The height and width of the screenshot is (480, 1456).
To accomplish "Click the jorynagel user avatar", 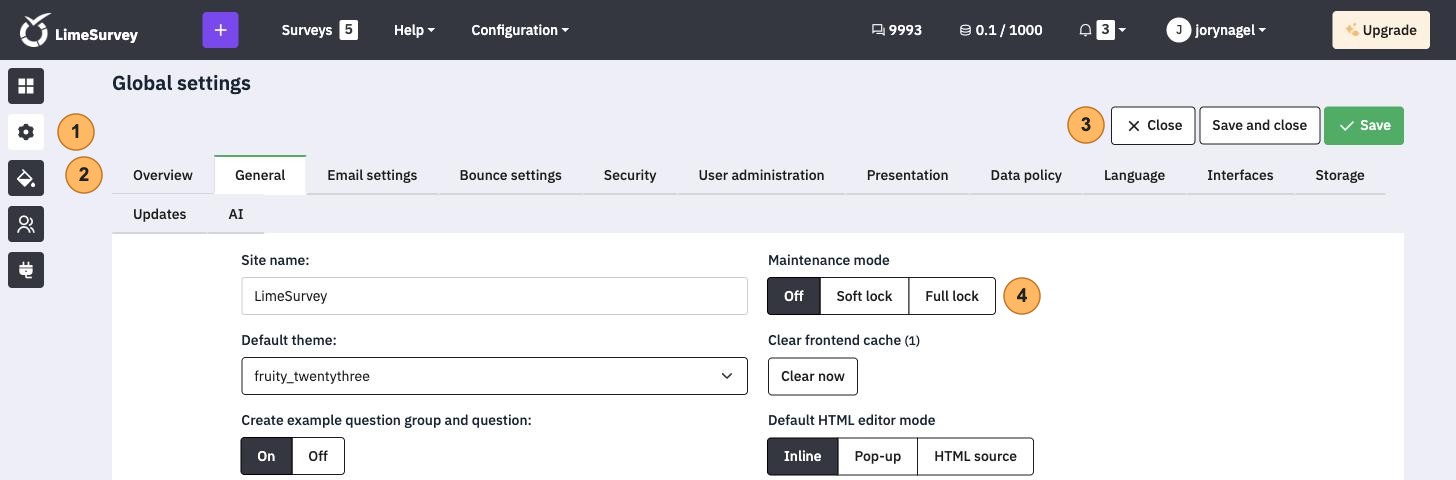I will click(1179, 30).
